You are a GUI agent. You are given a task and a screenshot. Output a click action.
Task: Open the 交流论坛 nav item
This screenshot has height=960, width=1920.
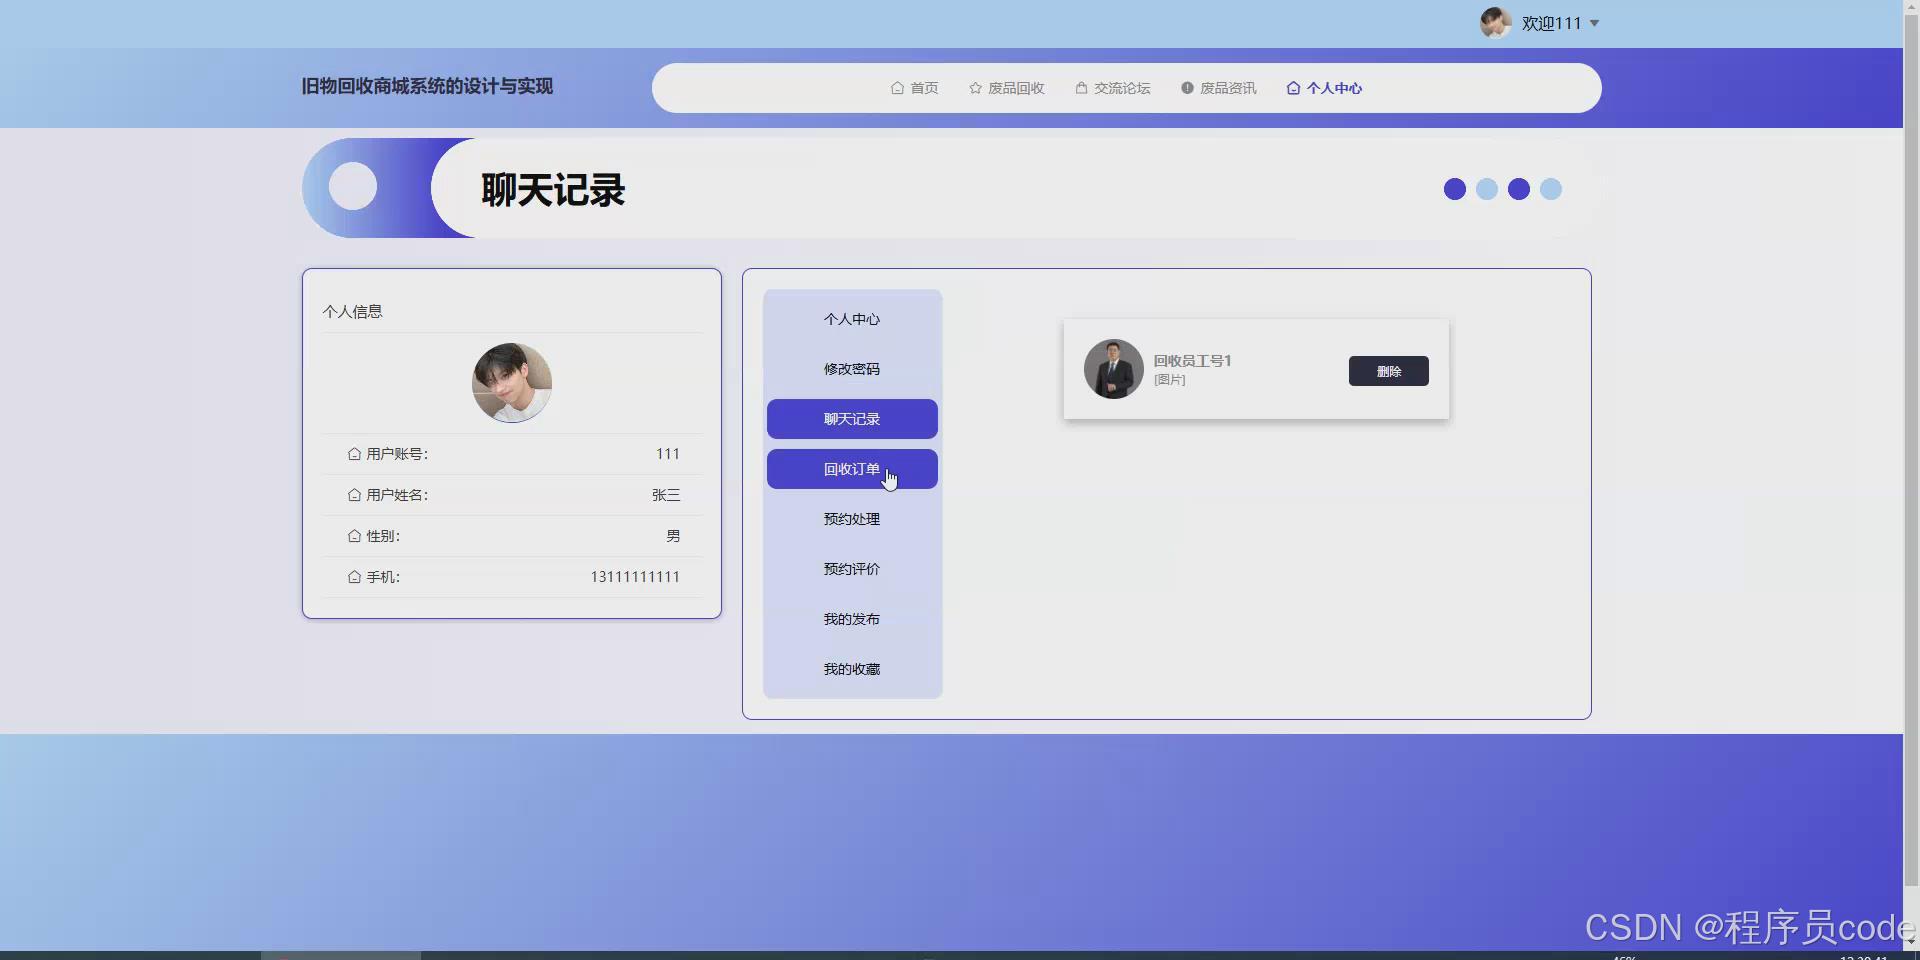pyautogui.click(x=1112, y=88)
